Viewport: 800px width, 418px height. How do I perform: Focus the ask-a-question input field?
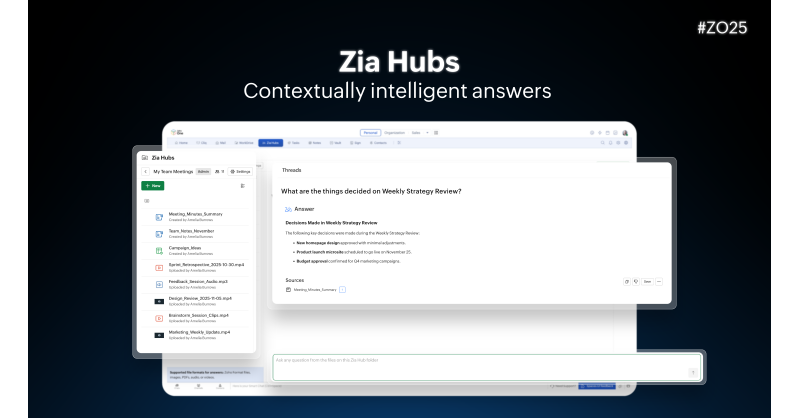click(x=487, y=367)
